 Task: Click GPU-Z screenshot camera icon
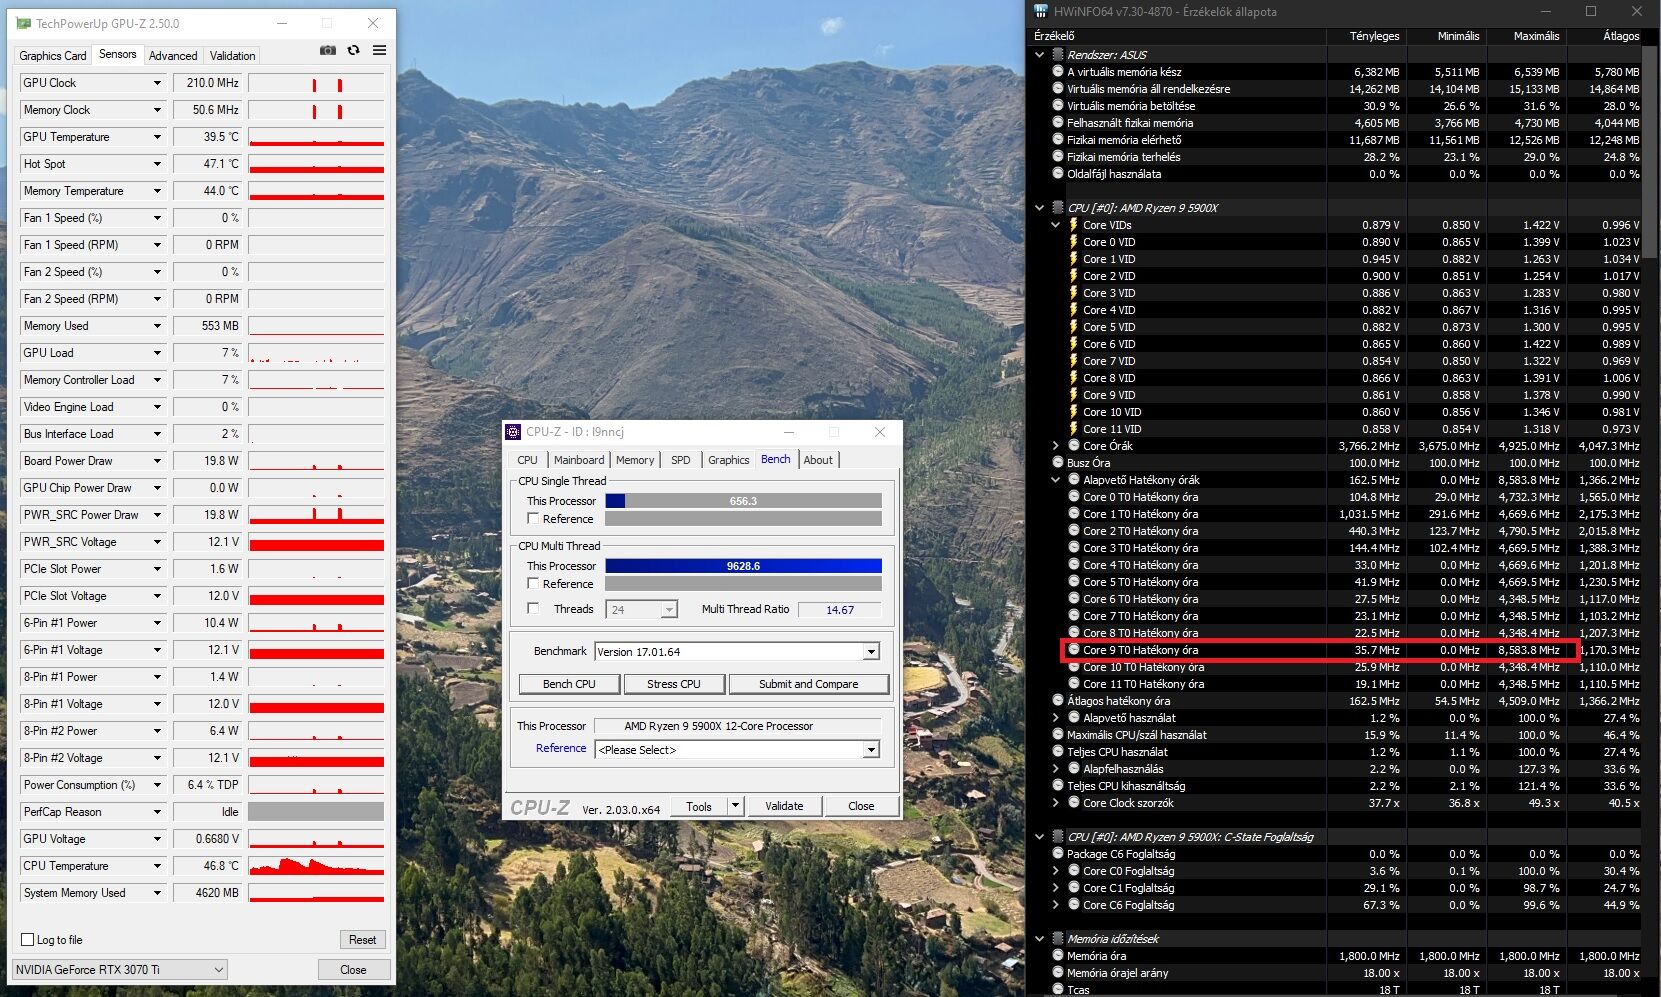click(x=327, y=50)
